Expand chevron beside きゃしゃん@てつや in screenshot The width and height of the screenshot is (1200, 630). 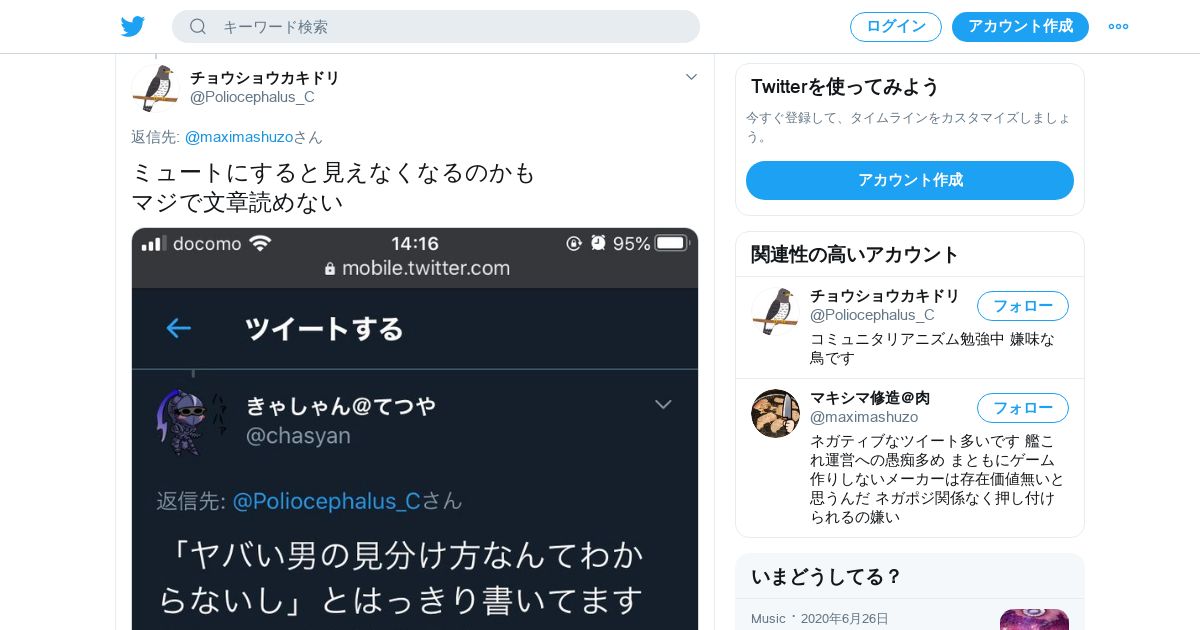(663, 404)
